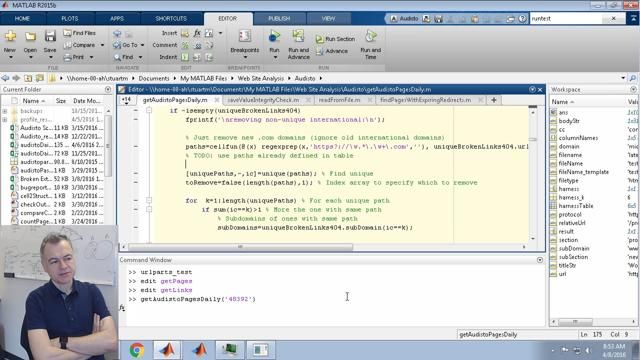
Task: Sort Workspace by Name column
Action: pyautogui.click(x=563, y=102)
